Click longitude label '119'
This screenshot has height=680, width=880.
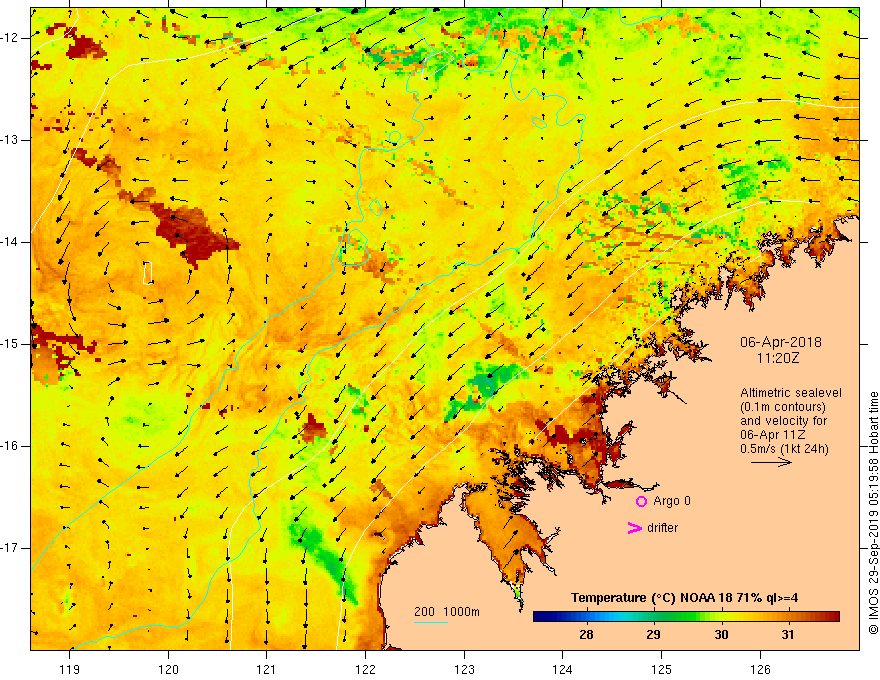pyautogui.click(x=70, y=669)
